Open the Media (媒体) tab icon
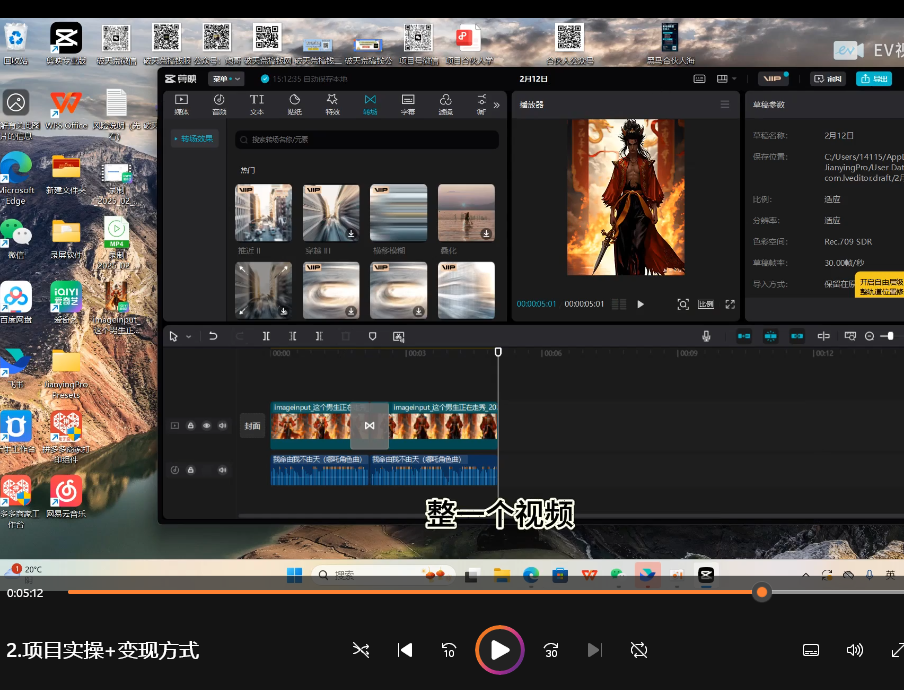The height and width of the screenshot is (690, 904). pyautogui.click(x=182, y=104)
